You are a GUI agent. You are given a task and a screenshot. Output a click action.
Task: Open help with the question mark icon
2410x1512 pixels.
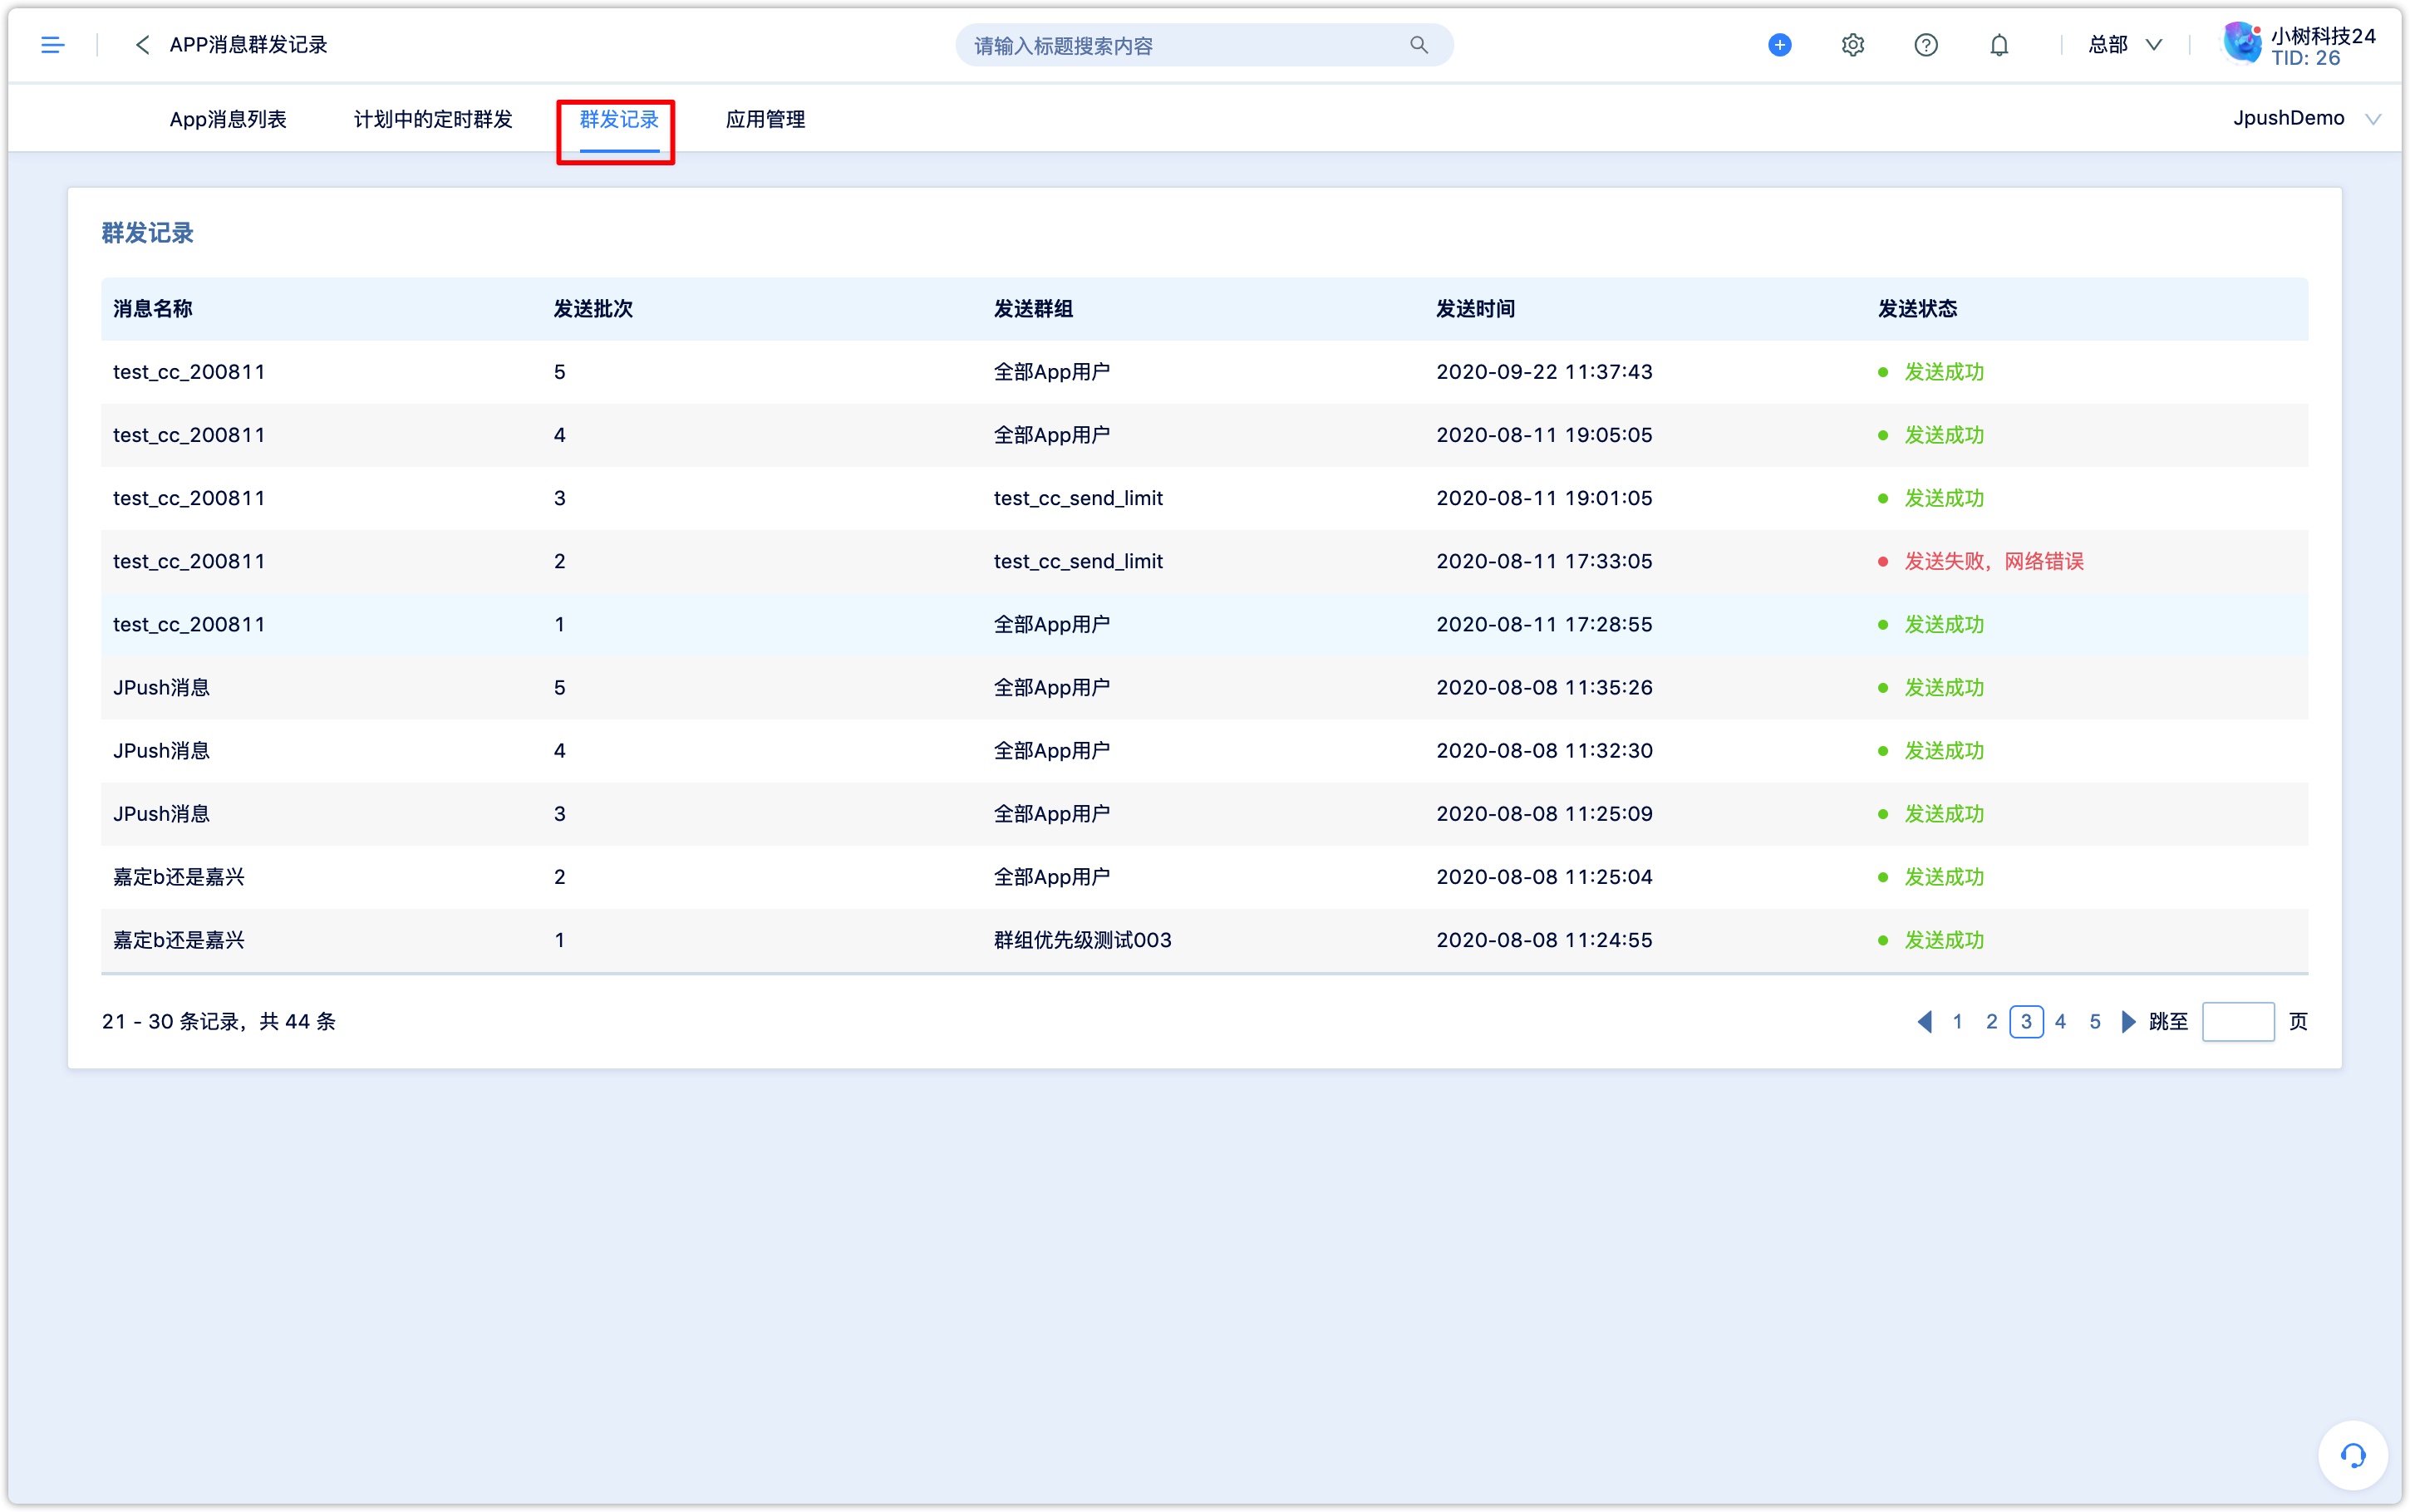pyautogui.click(x=1925, y=45)
